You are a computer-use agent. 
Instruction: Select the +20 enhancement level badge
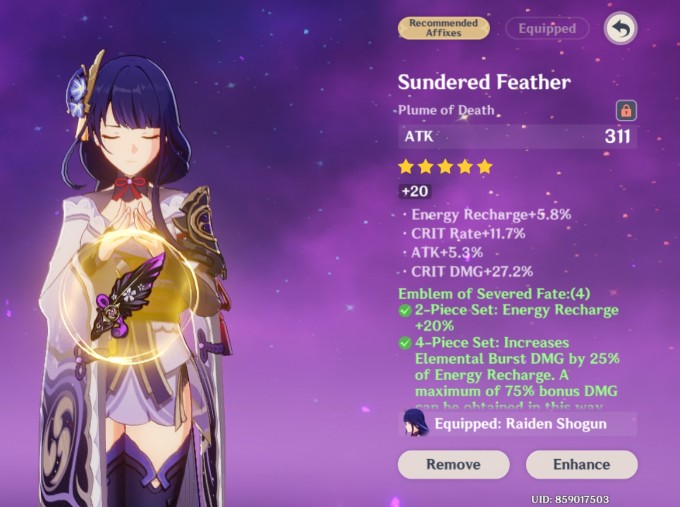415,191
